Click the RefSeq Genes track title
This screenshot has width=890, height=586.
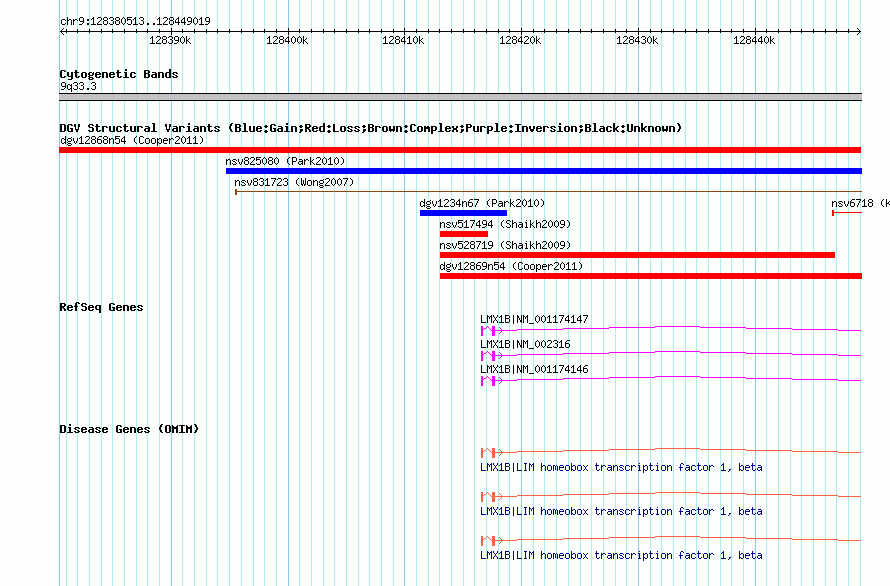101,307
